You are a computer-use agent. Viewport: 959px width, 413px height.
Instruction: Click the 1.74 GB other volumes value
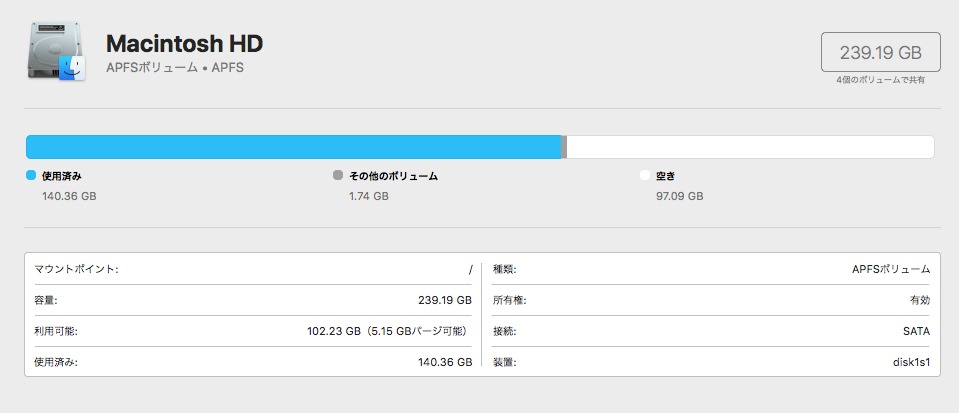pos(368,196)
